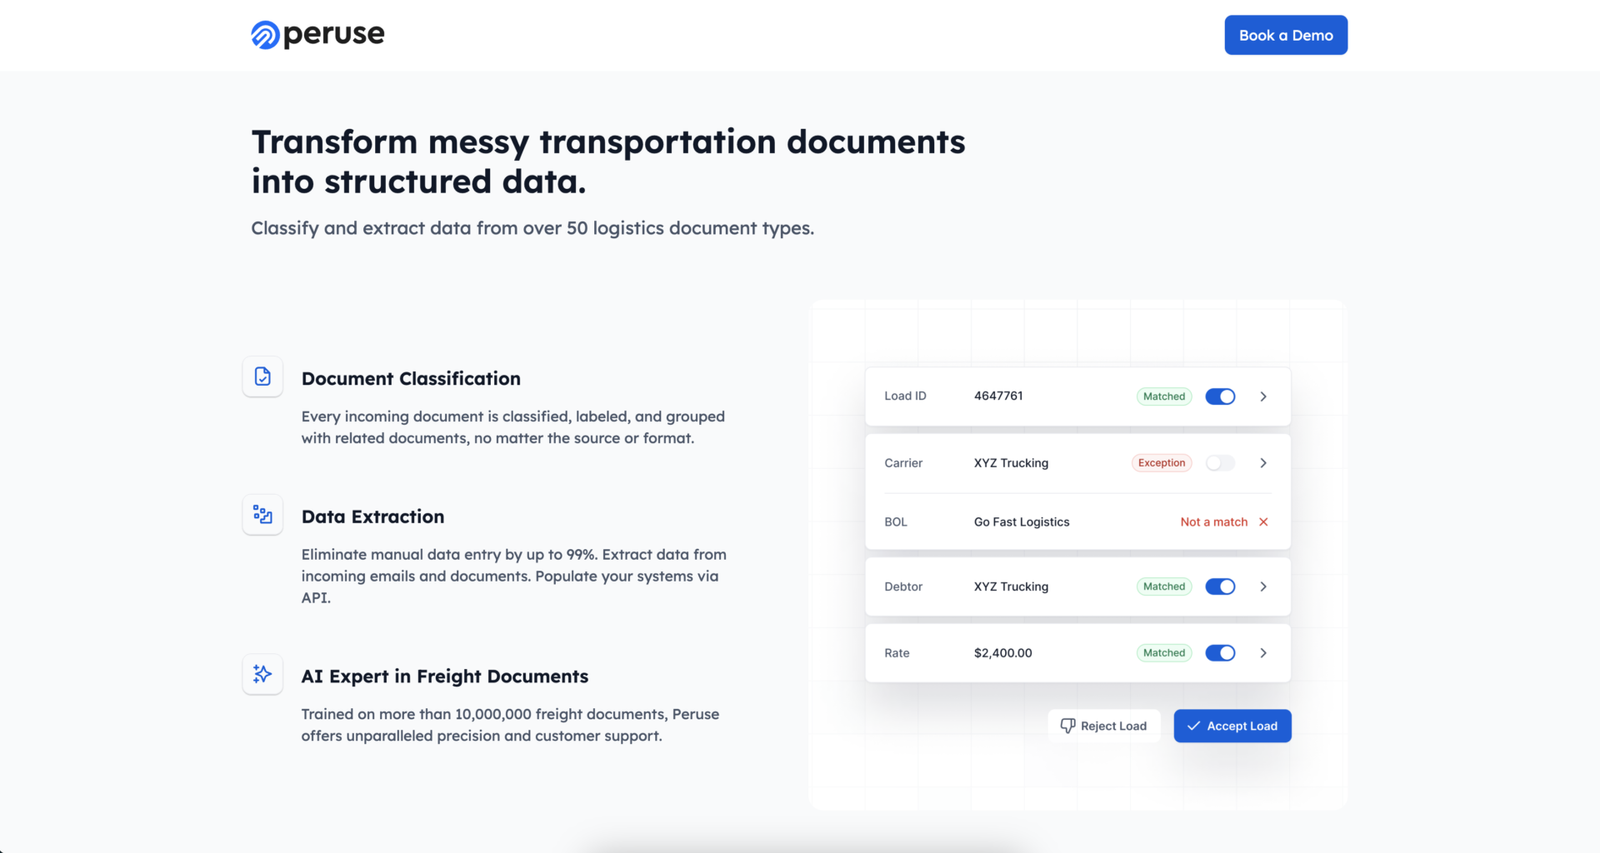Click the $2,400.00 rate value
The width and height of the screenshot is (1600, 853).
click(1003, 653)
